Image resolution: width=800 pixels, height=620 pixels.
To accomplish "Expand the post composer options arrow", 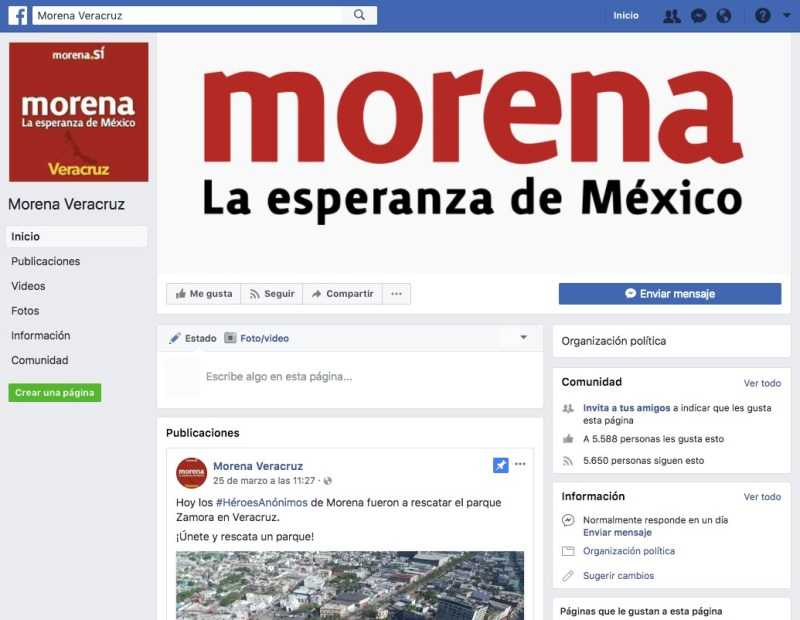I will 523,337.
